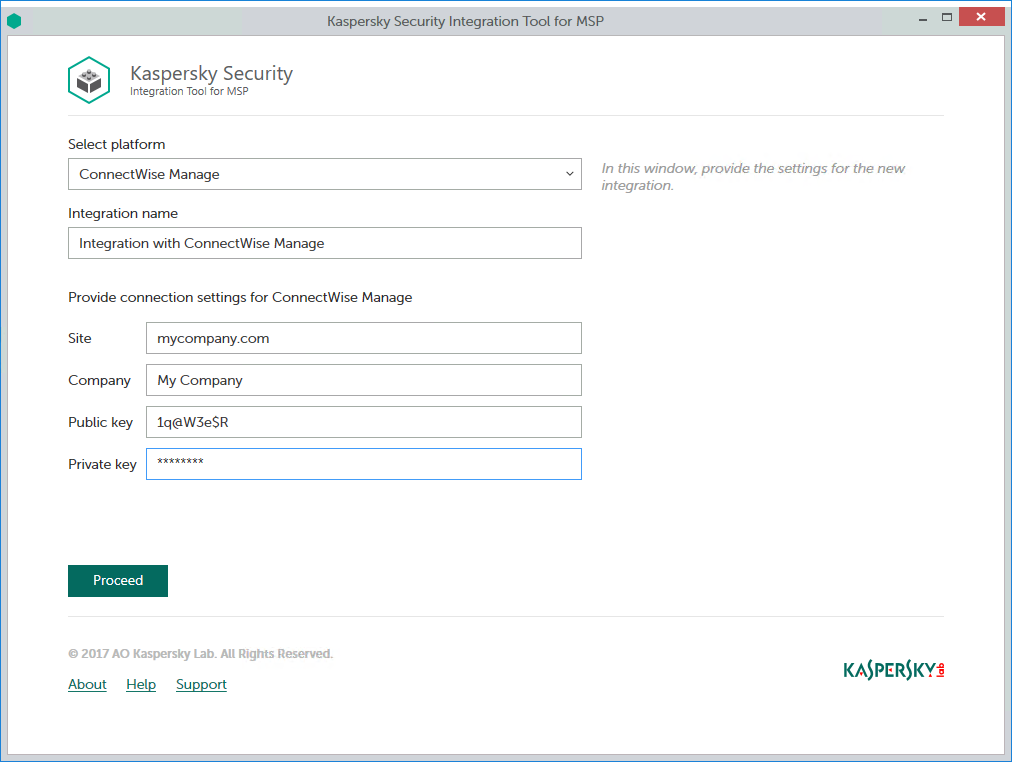The height and width of the screenshot is (762, 1012).
Task: Click the Kaspersky Security hexagon logo
Action: tap(89, 80)
